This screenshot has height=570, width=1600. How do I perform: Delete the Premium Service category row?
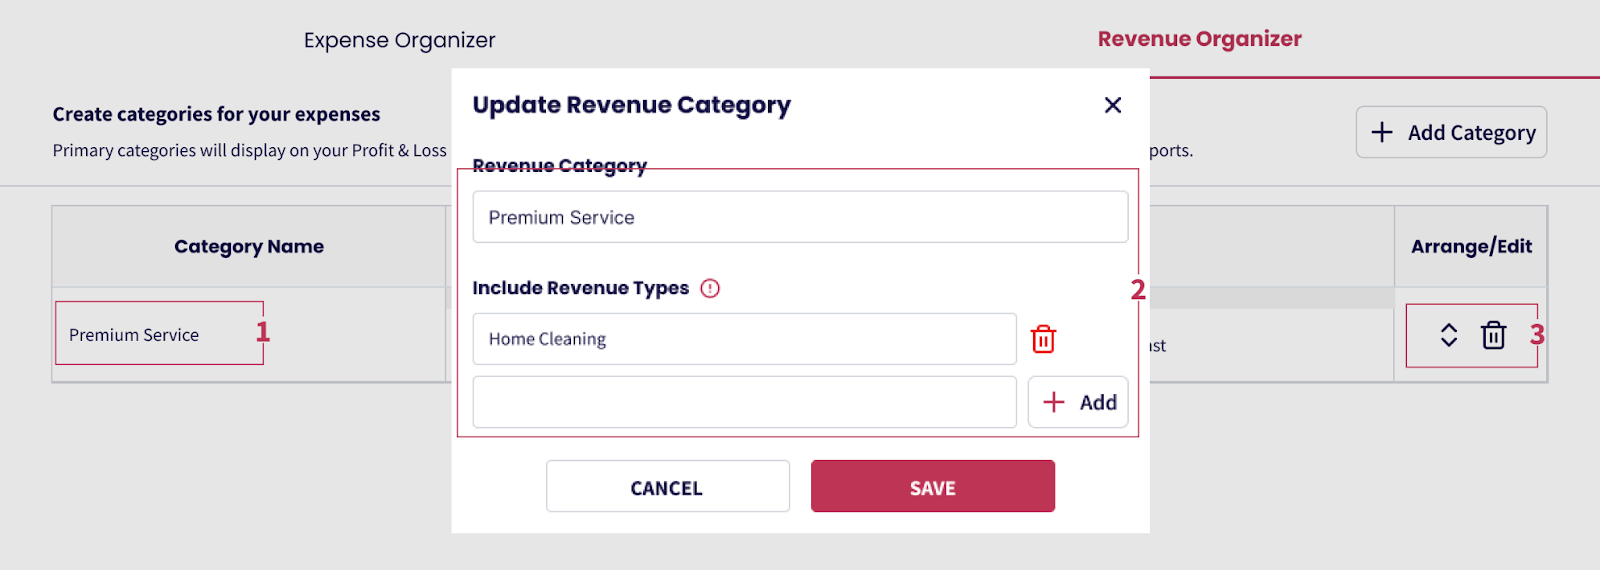coord(1493,335)
